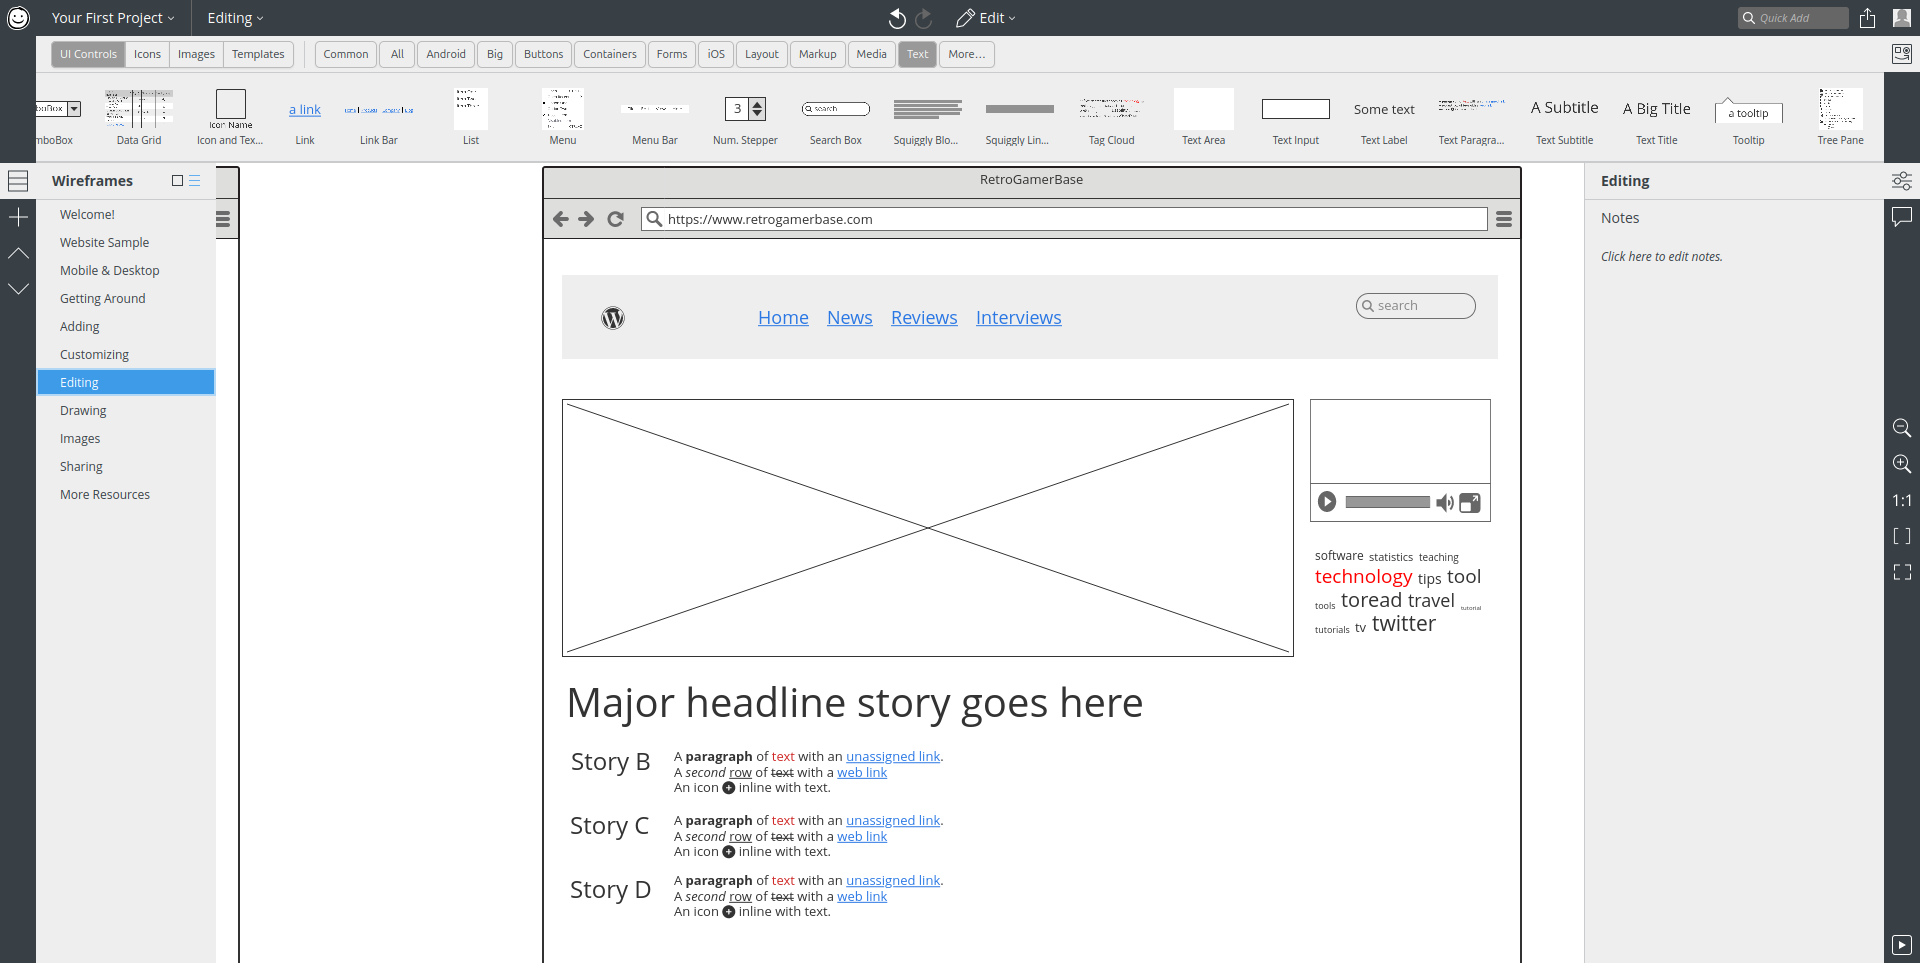Click the video volume speaker icon
The height and width of the screenshot is (963, 1920).
pyautogui.click(x=1445, y=502)
